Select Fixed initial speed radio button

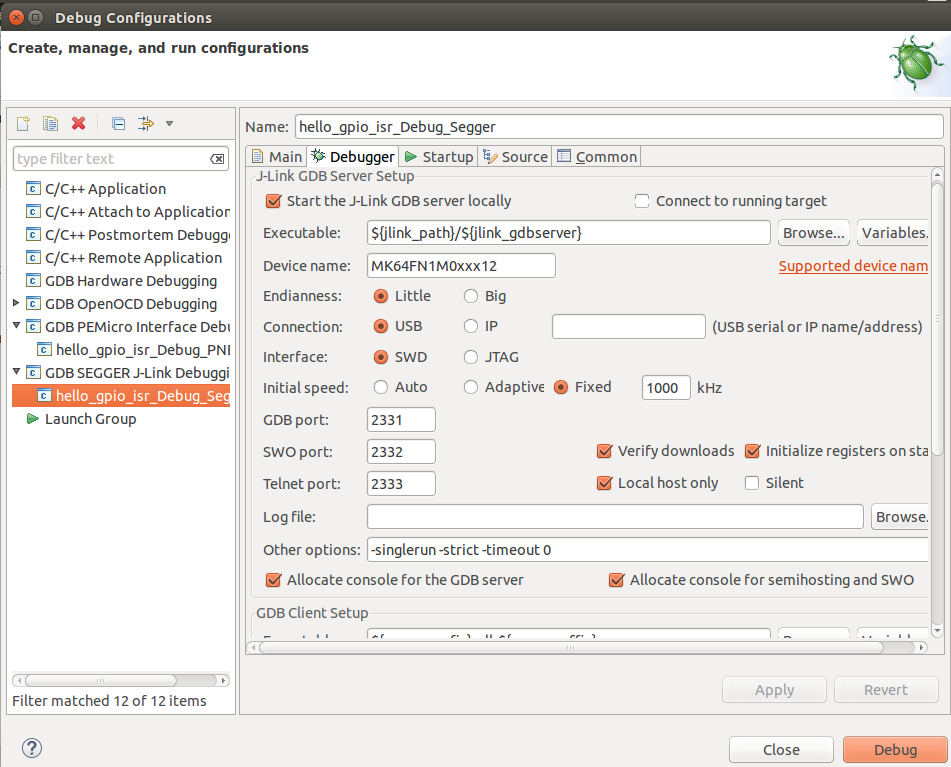click(561, 387)
